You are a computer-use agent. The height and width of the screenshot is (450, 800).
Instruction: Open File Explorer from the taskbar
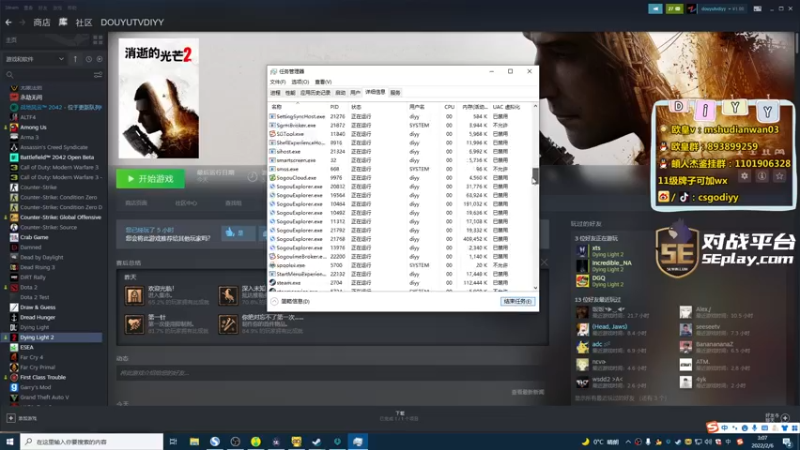(194, 441)
